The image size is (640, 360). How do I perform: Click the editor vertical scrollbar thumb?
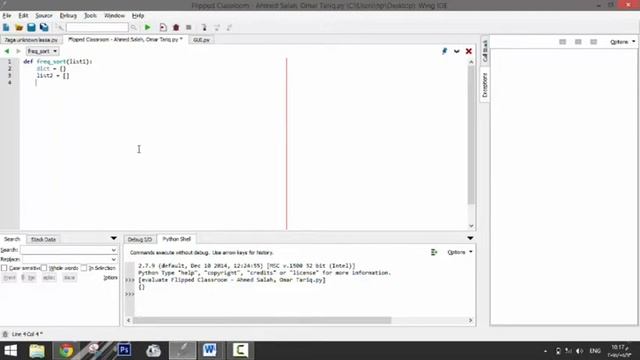pos(471,135)
